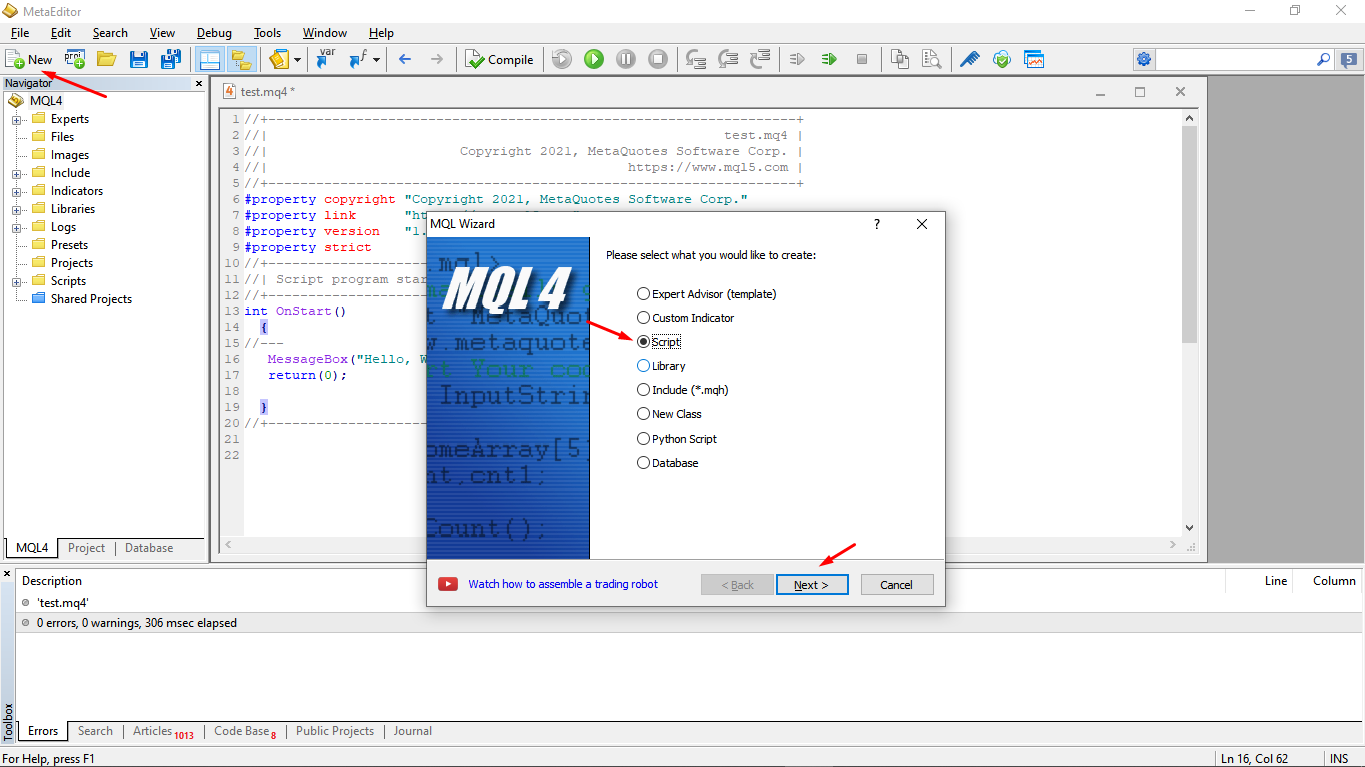1365x767 pixels.
Task: Expand the Indicators folder tree node
Action: coord(17,191)
